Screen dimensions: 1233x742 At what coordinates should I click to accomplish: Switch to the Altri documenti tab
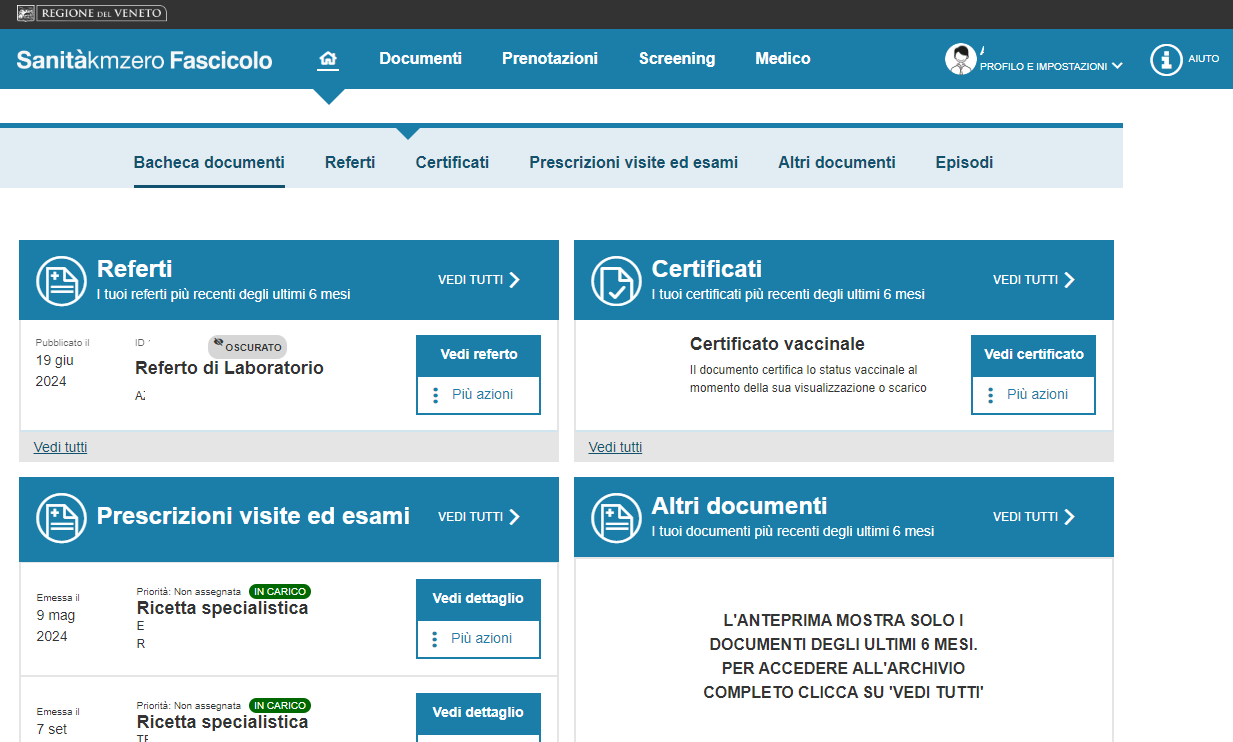(837, 162)
